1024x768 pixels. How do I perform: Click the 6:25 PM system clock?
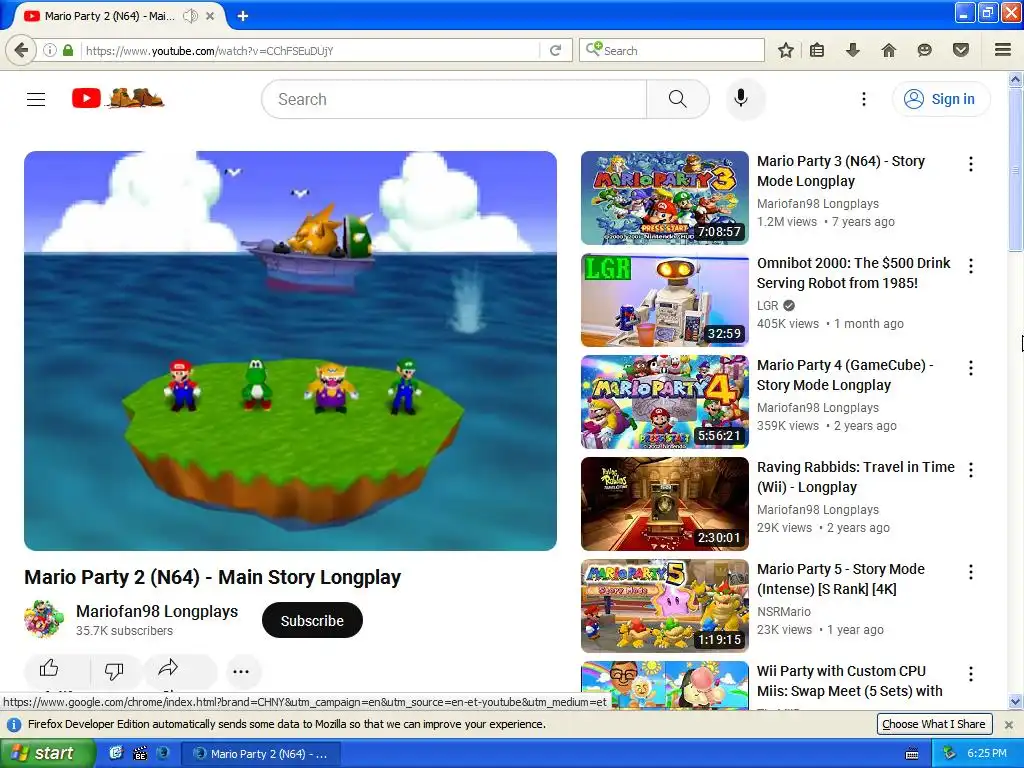coord(987,753)
